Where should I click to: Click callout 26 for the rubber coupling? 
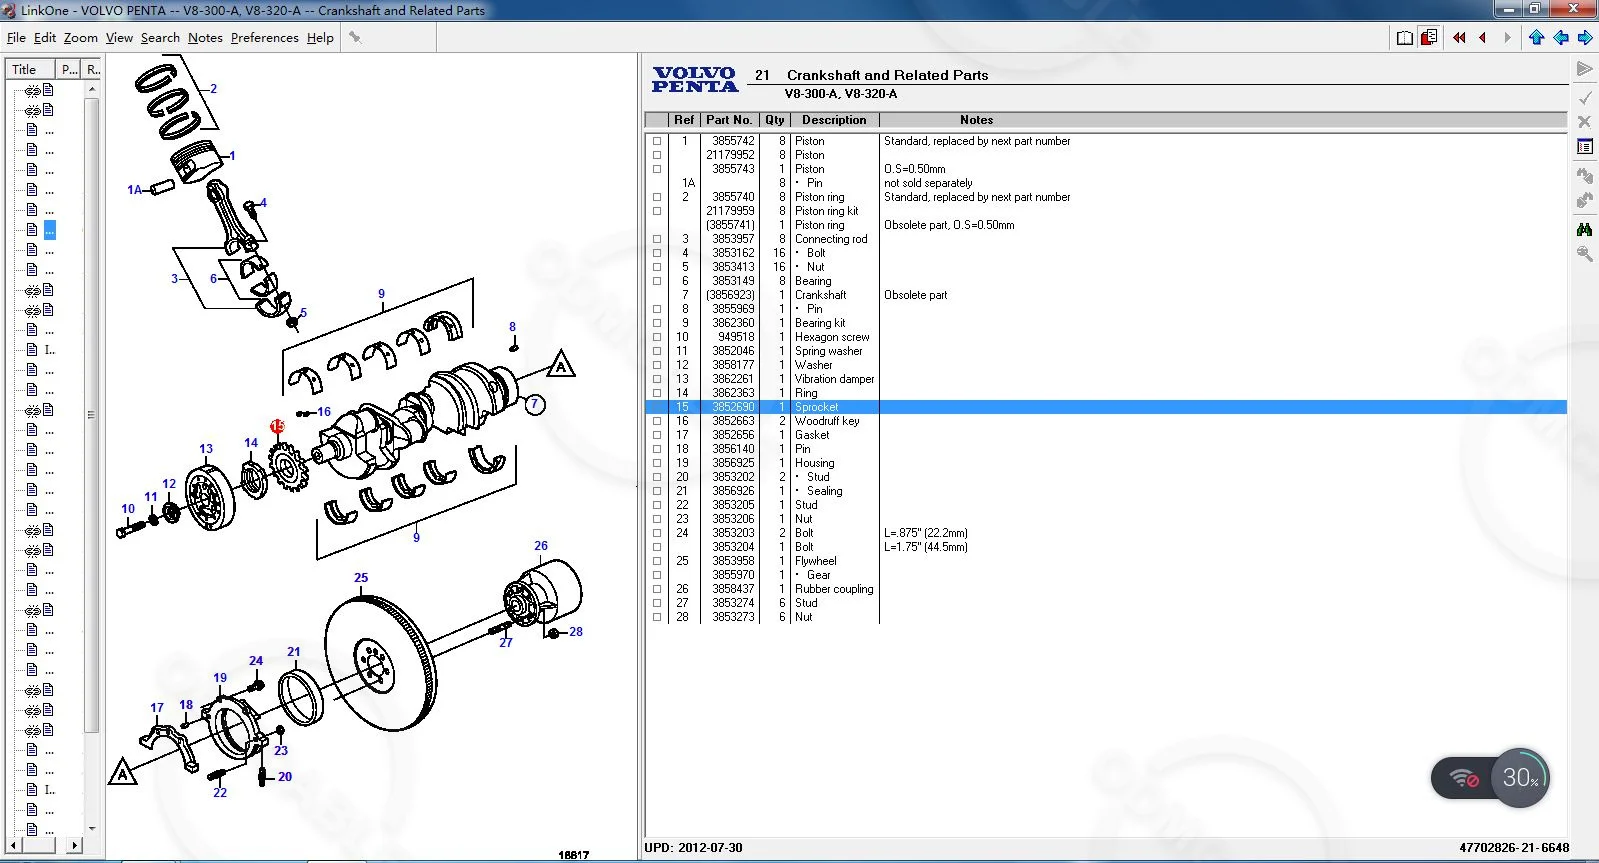click(541, 546)
